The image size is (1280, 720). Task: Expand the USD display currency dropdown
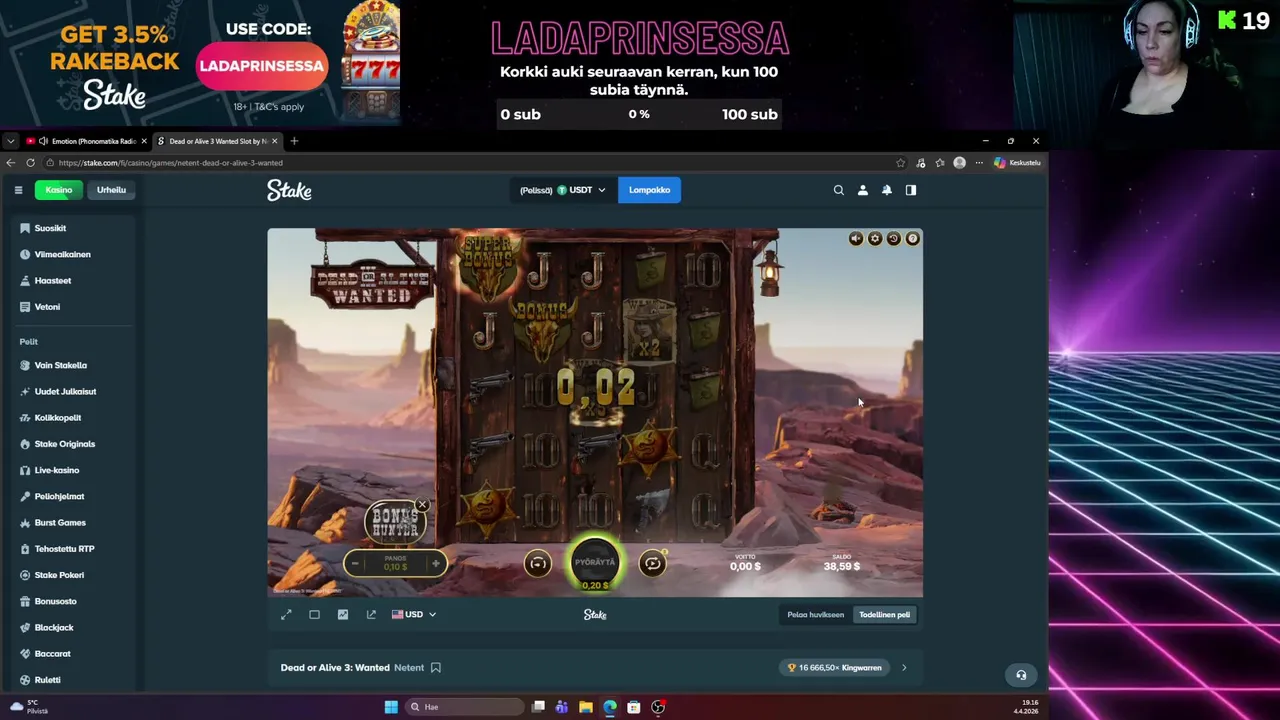pyautogui.click(x=414, y=614)
